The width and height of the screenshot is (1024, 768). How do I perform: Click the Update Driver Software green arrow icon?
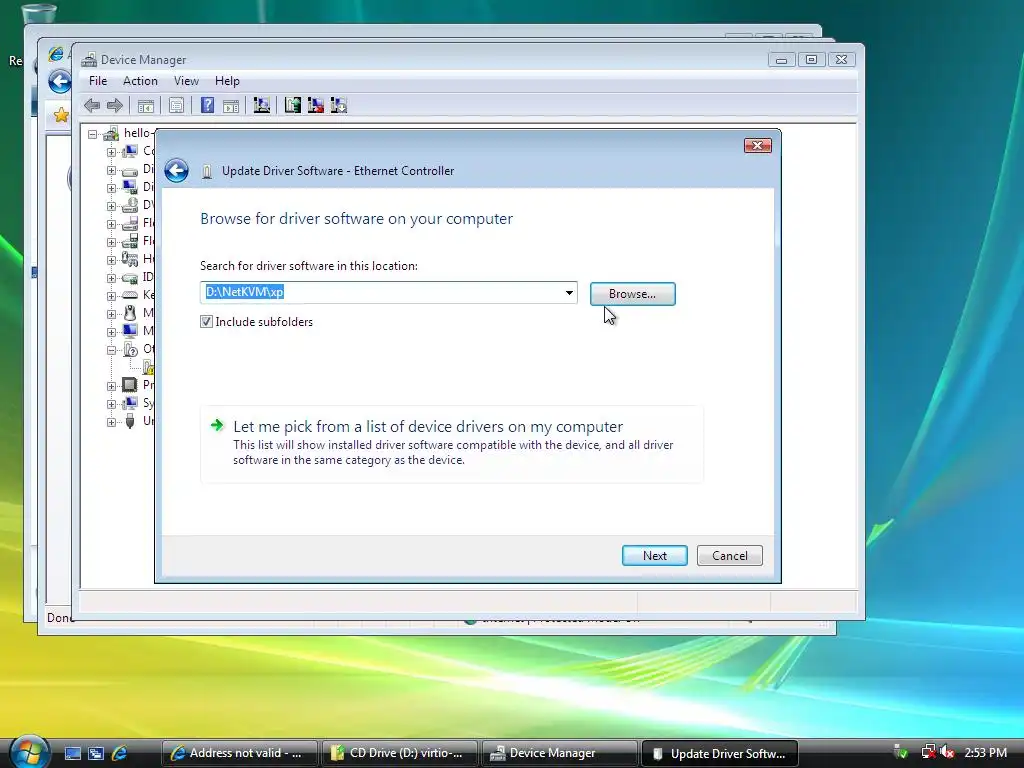293,105
